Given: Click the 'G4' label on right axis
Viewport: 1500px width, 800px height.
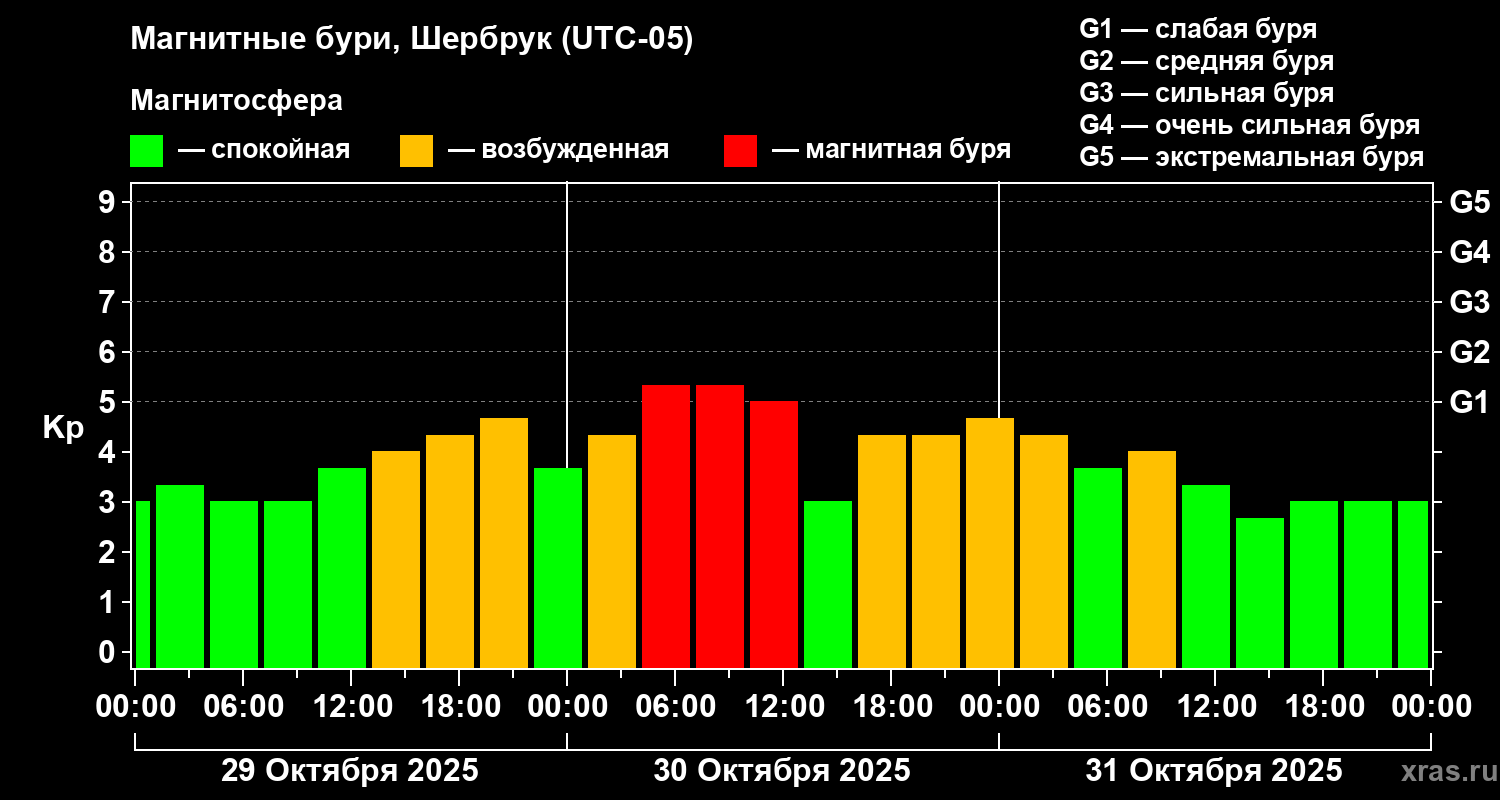Looking at the screenshot, I should (1469, 252).
